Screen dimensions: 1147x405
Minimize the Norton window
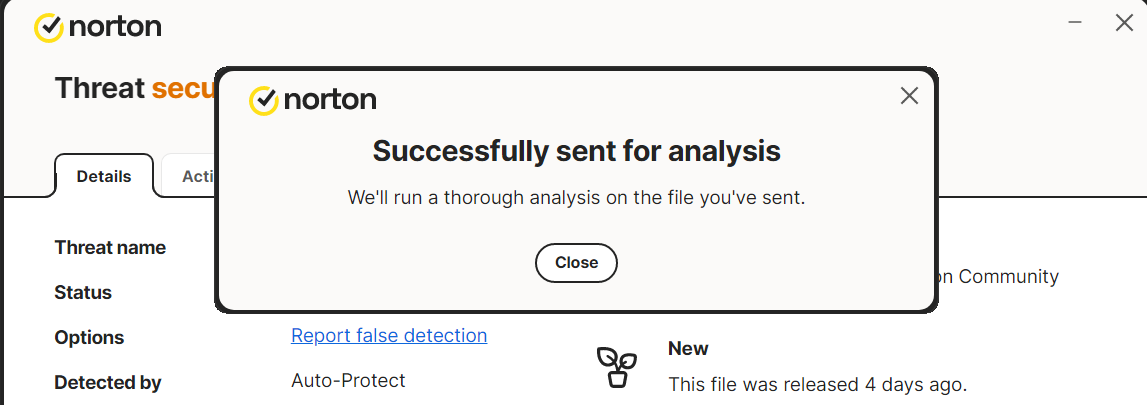click(1076, 23)
